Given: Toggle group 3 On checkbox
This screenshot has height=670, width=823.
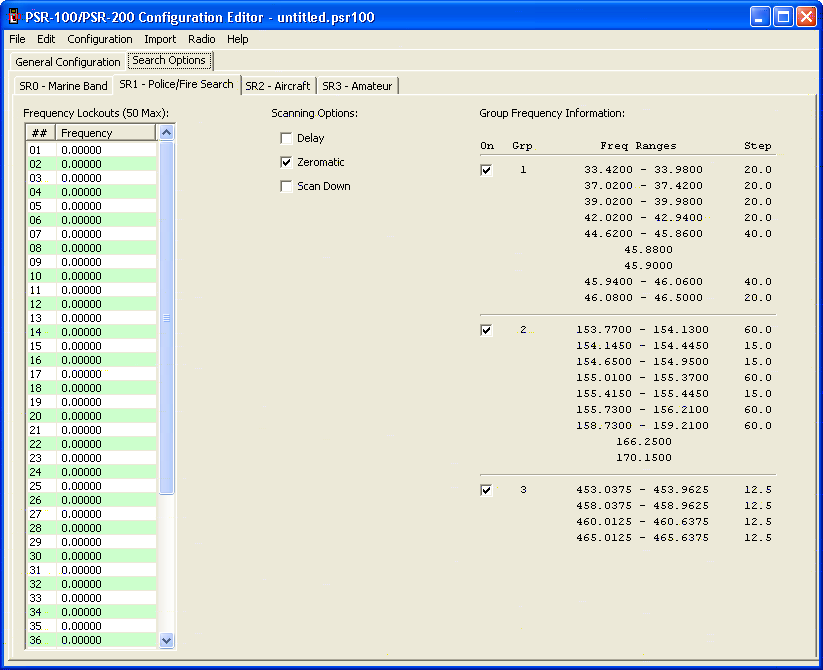Looking at the screenshot, I should [487, 490].
